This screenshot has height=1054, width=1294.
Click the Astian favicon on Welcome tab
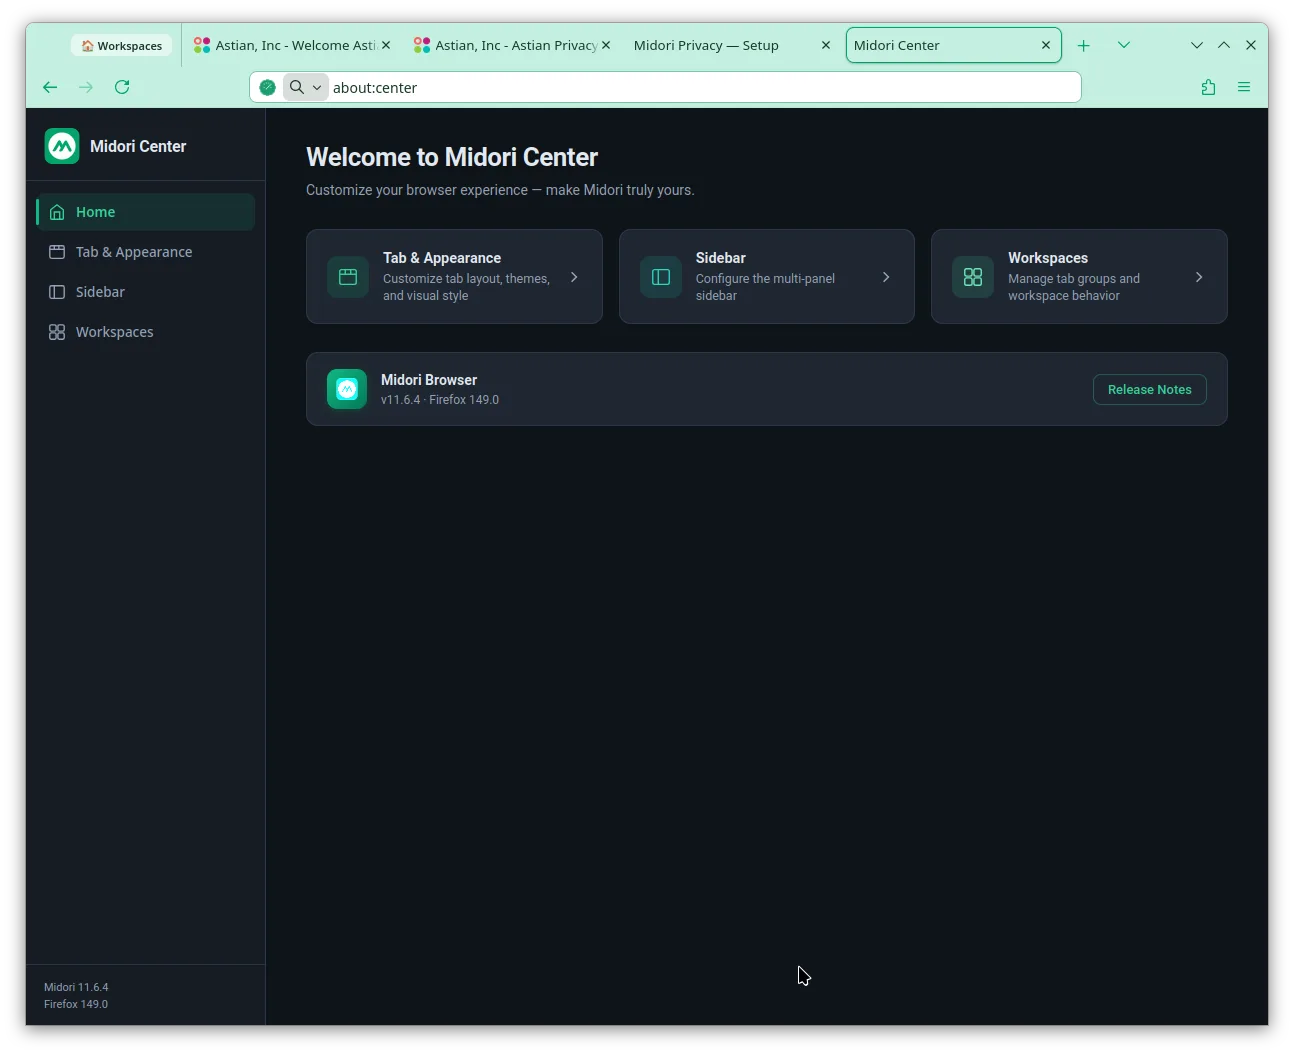pos(202,45)
